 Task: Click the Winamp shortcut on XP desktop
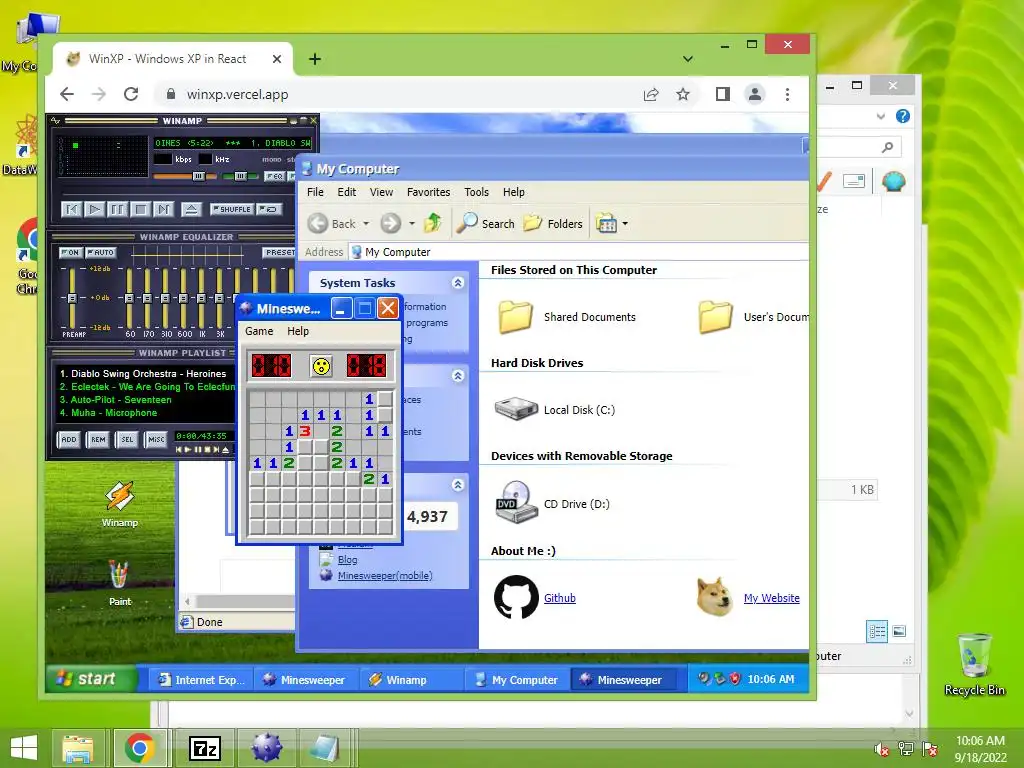(120, 504)
